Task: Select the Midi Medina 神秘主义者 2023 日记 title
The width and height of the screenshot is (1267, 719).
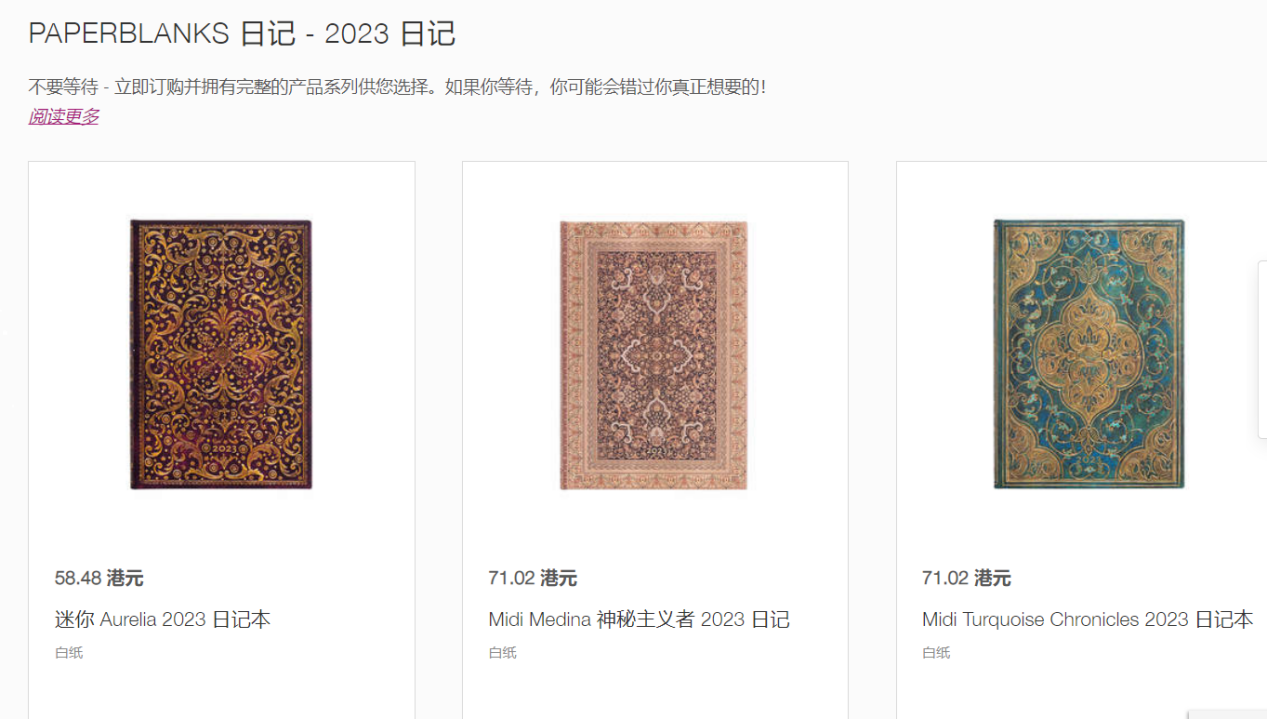Action: [639, 620]
